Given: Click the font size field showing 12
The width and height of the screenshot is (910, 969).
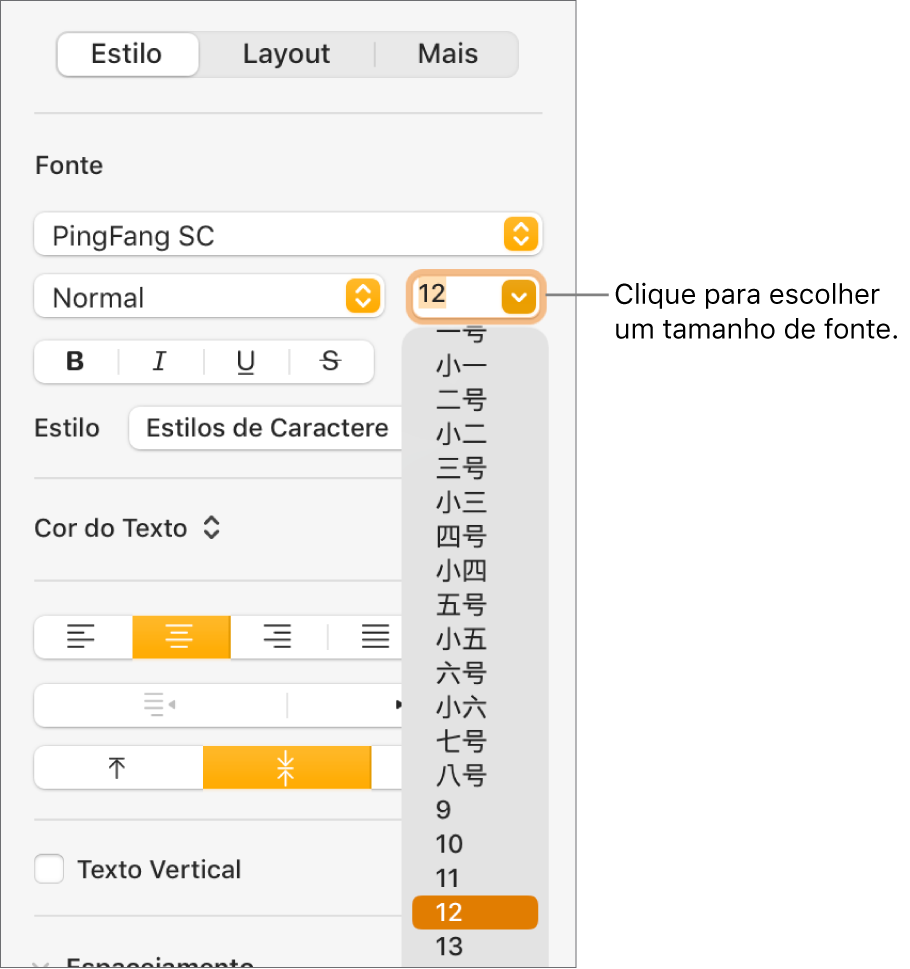Looking at the screenshot, I should (x=456, y=295).
